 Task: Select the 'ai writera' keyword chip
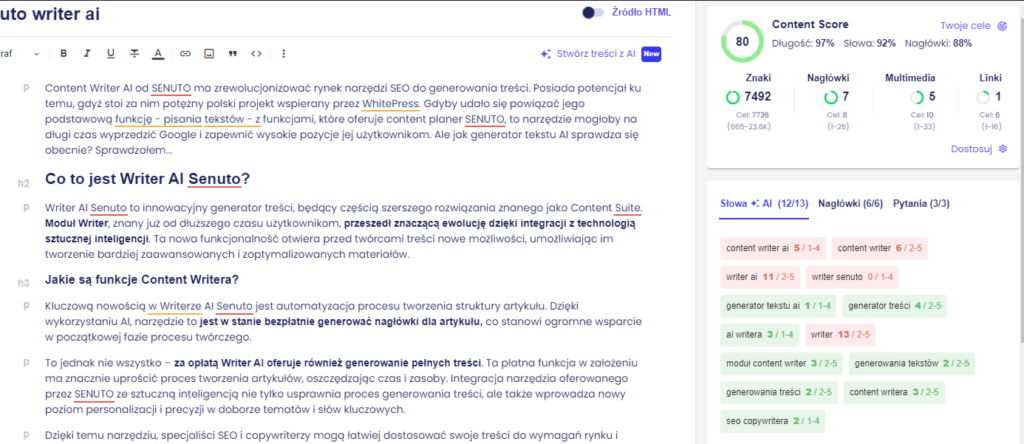pyautogui.click(x=760, y=334)
